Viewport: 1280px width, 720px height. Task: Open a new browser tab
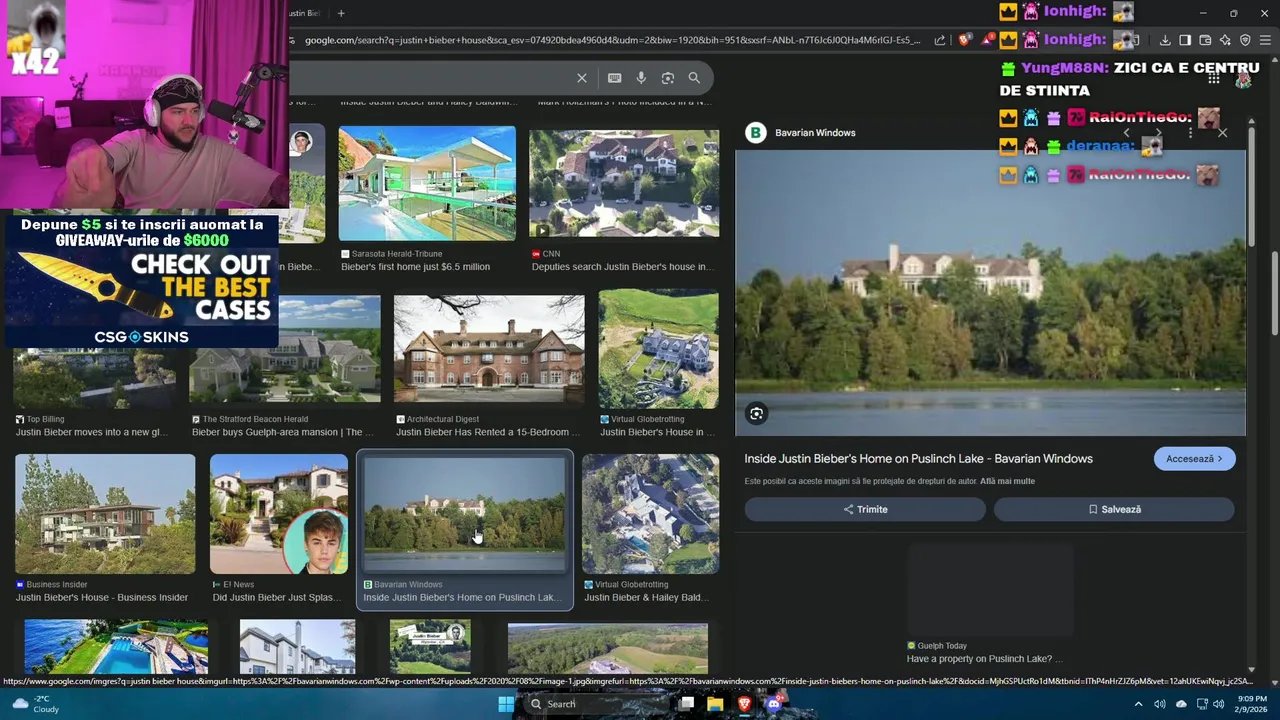(x=341, y=13)
